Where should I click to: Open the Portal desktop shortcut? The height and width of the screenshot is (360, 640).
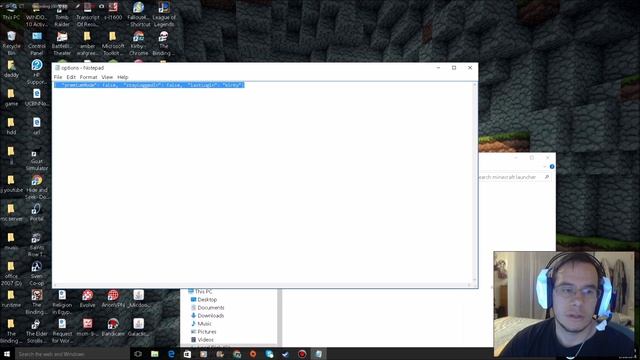37,212
